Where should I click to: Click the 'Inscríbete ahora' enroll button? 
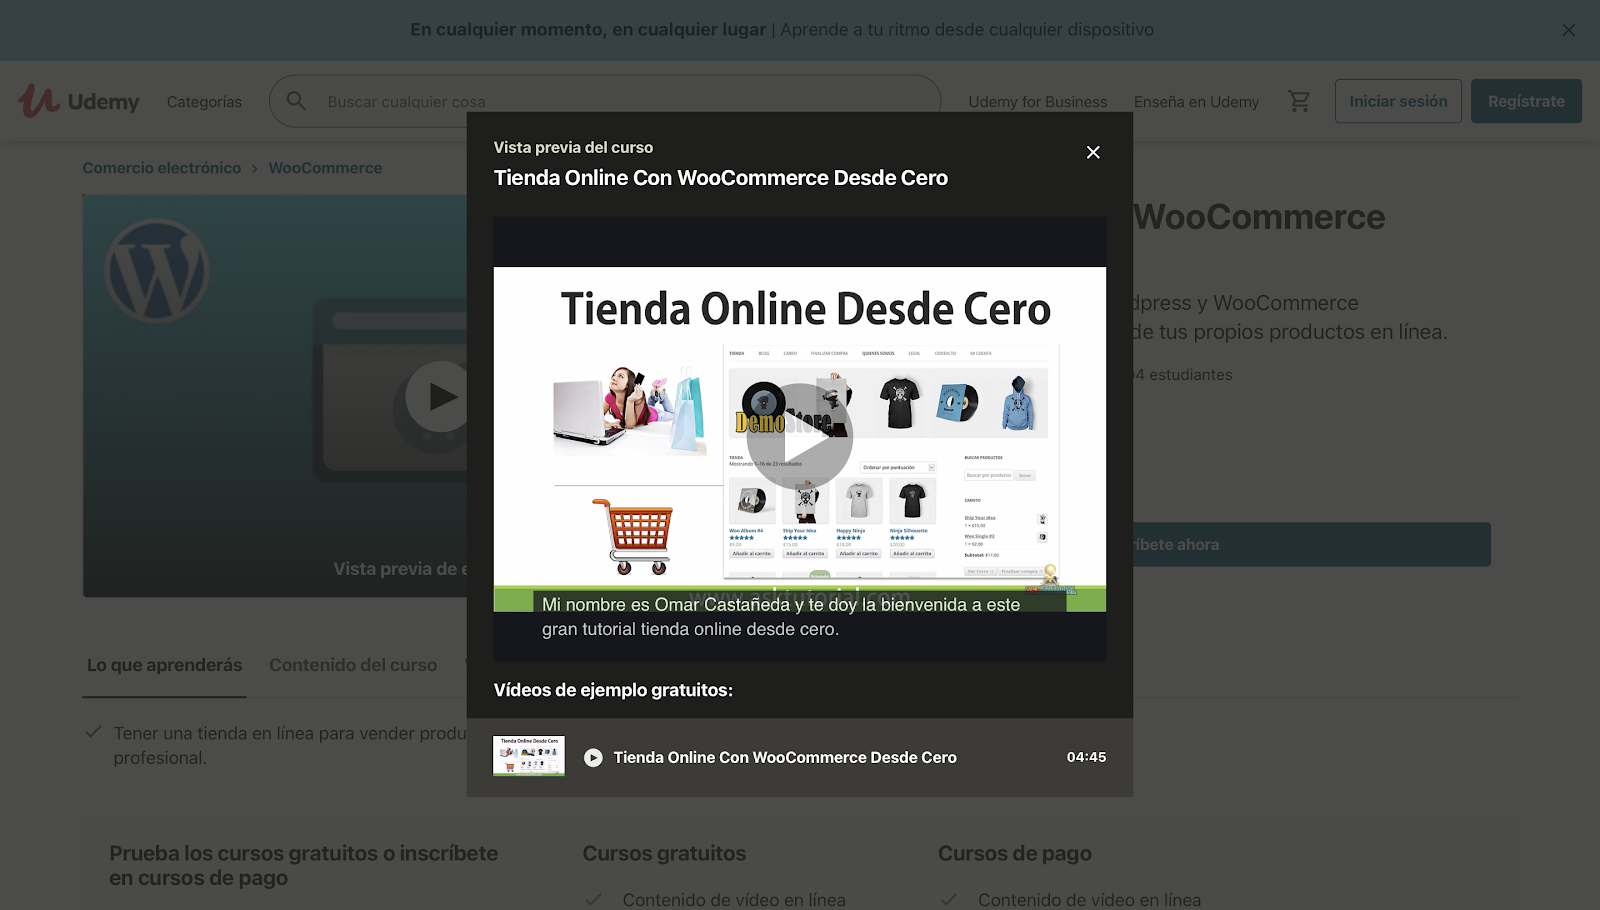pyautogui.click(x=1311, y=545)
